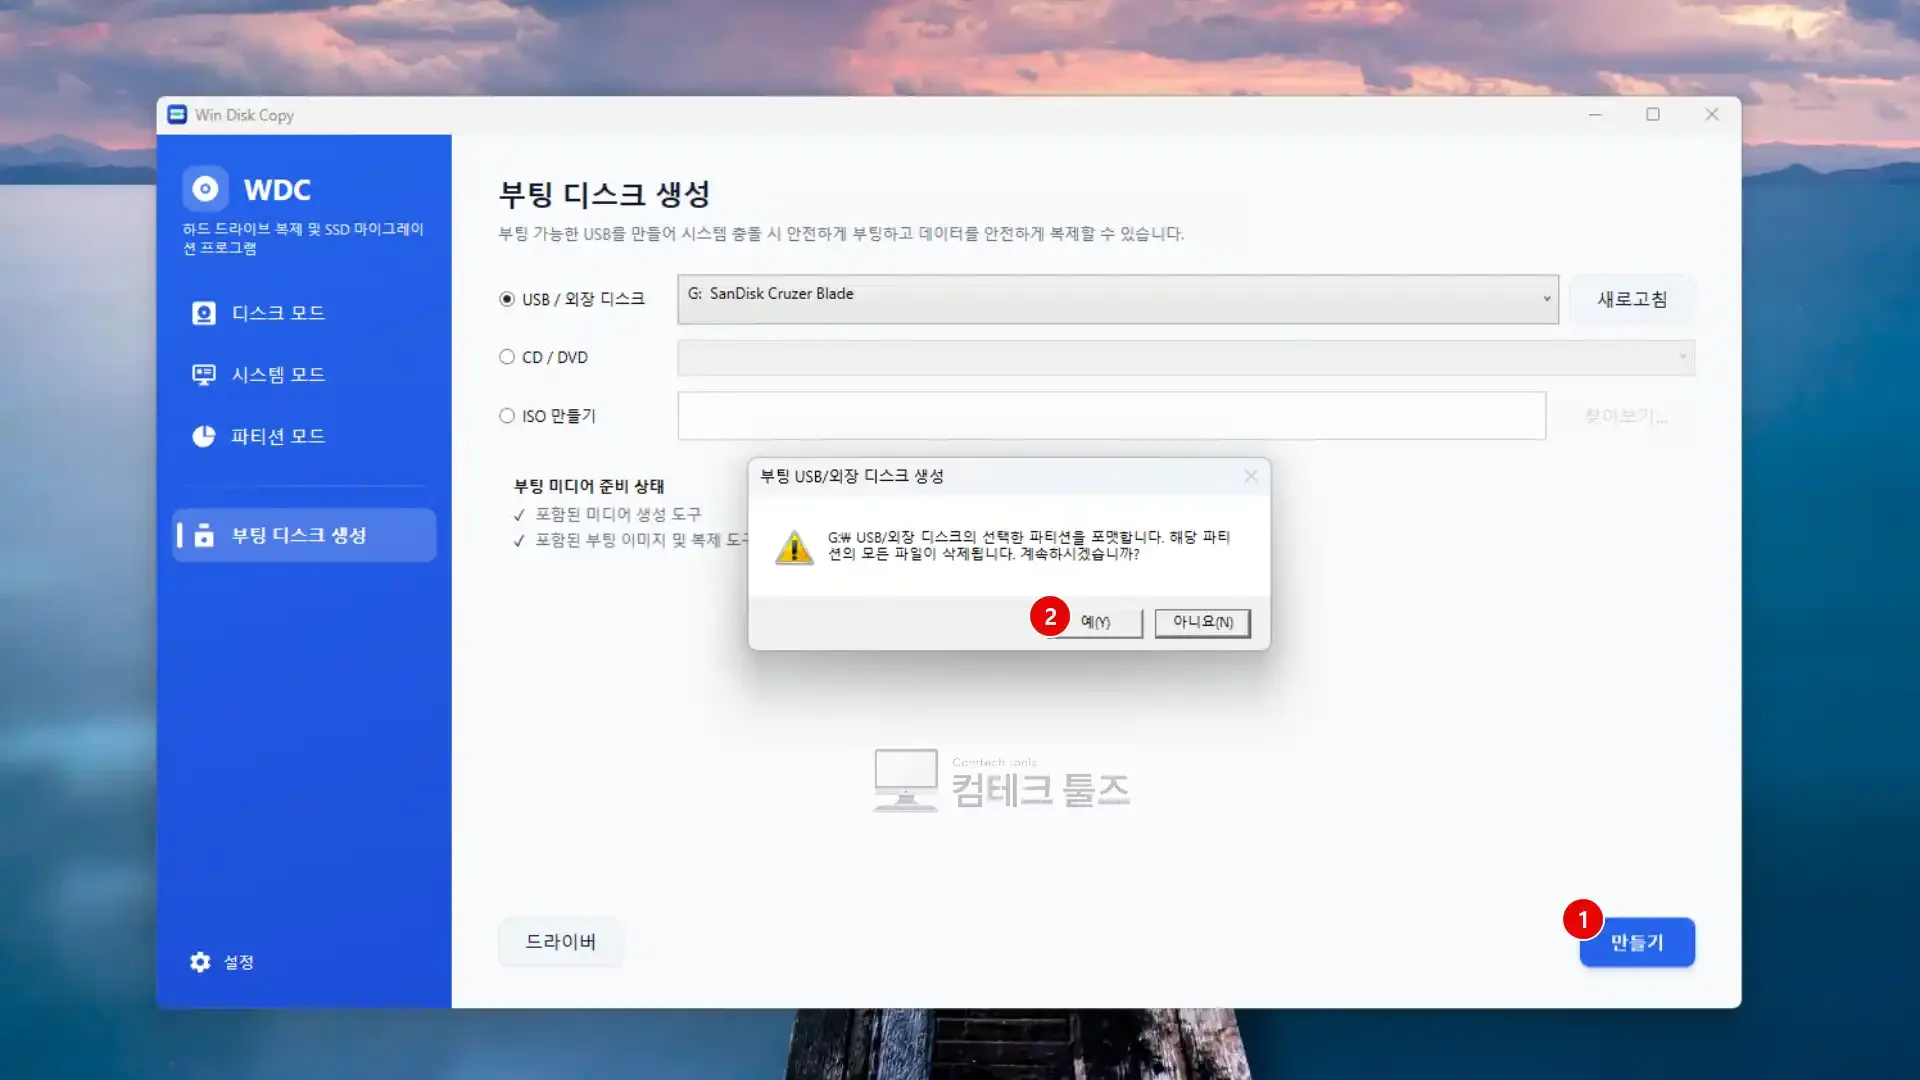The width and height of the screenshot is (1920, 1080).
Task: Click the ISO path input field
Action: pyautogui.click(x=1112, y=416)
